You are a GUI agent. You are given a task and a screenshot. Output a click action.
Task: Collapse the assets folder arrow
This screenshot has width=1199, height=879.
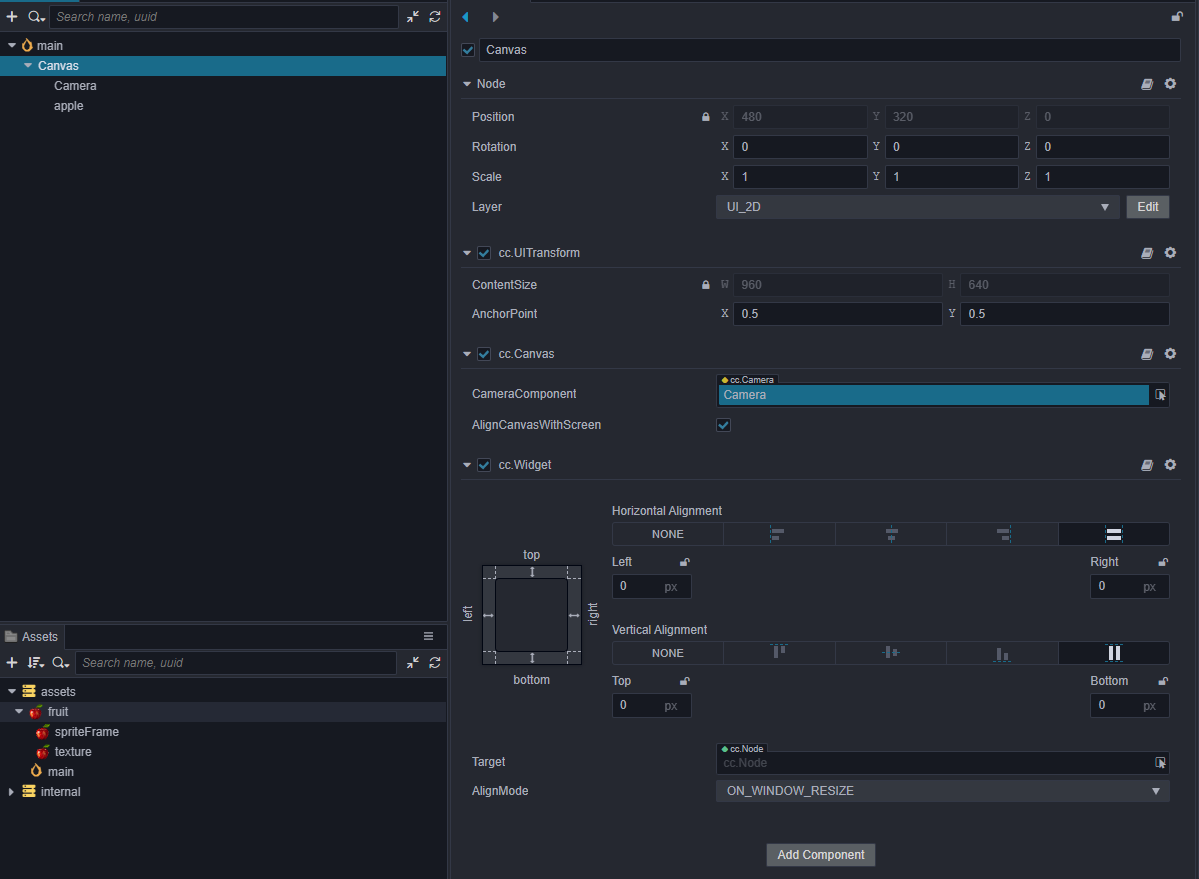[x=11, y=692]
